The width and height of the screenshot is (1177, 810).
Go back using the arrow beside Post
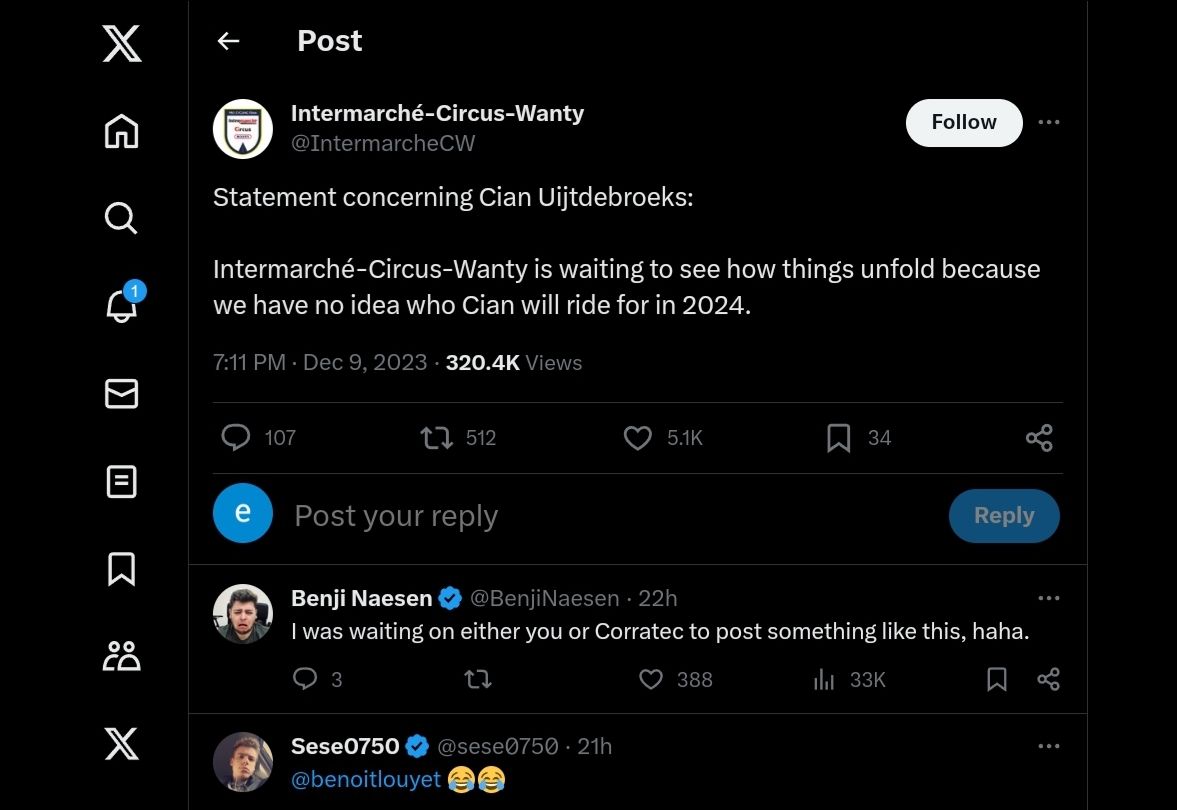[228, 41]
